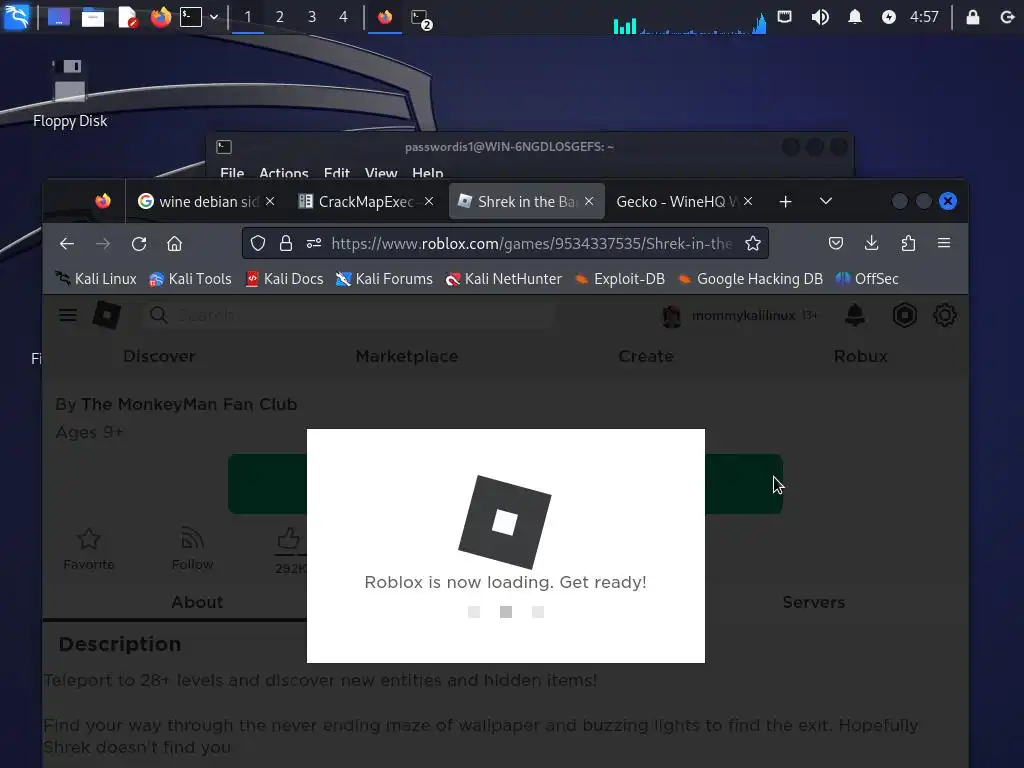Open the Exploit-DB bookmark
Viewport: 1024px width, 768px height.
coord(620,279)
